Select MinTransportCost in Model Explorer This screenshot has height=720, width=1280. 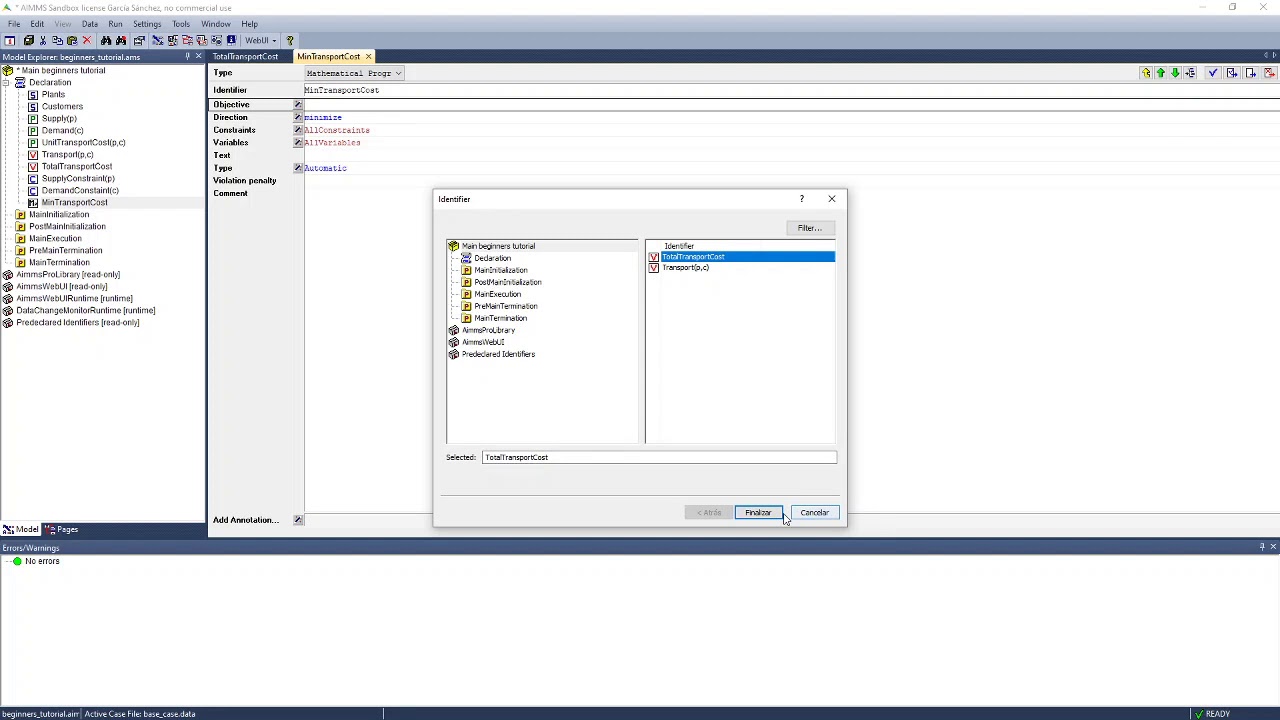coord(74,202)
